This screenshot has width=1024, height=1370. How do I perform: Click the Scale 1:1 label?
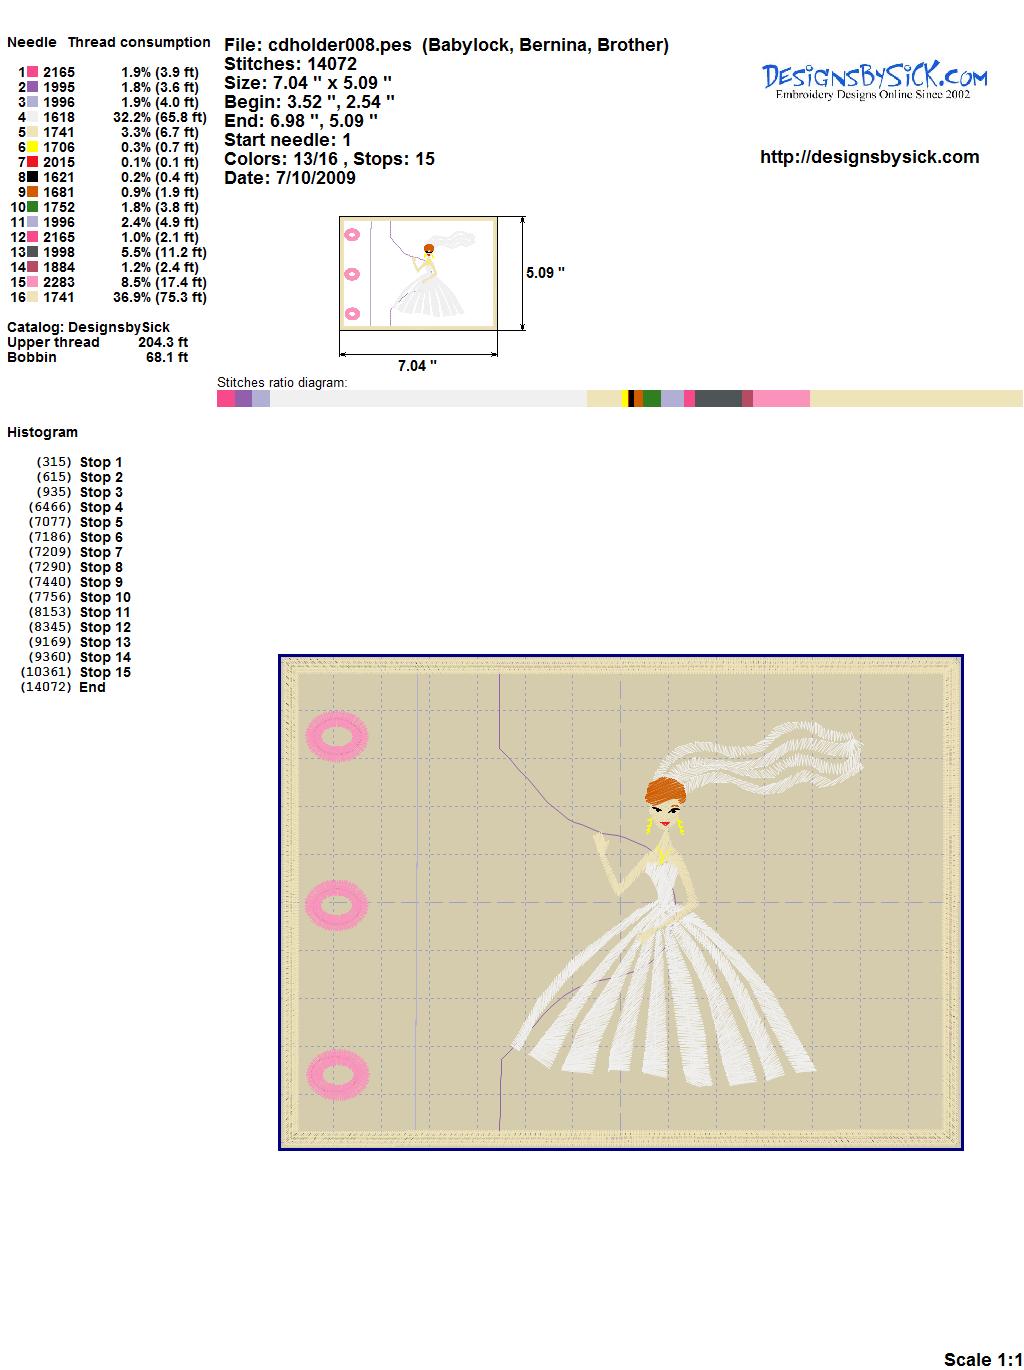click(x=982, y=1359)
